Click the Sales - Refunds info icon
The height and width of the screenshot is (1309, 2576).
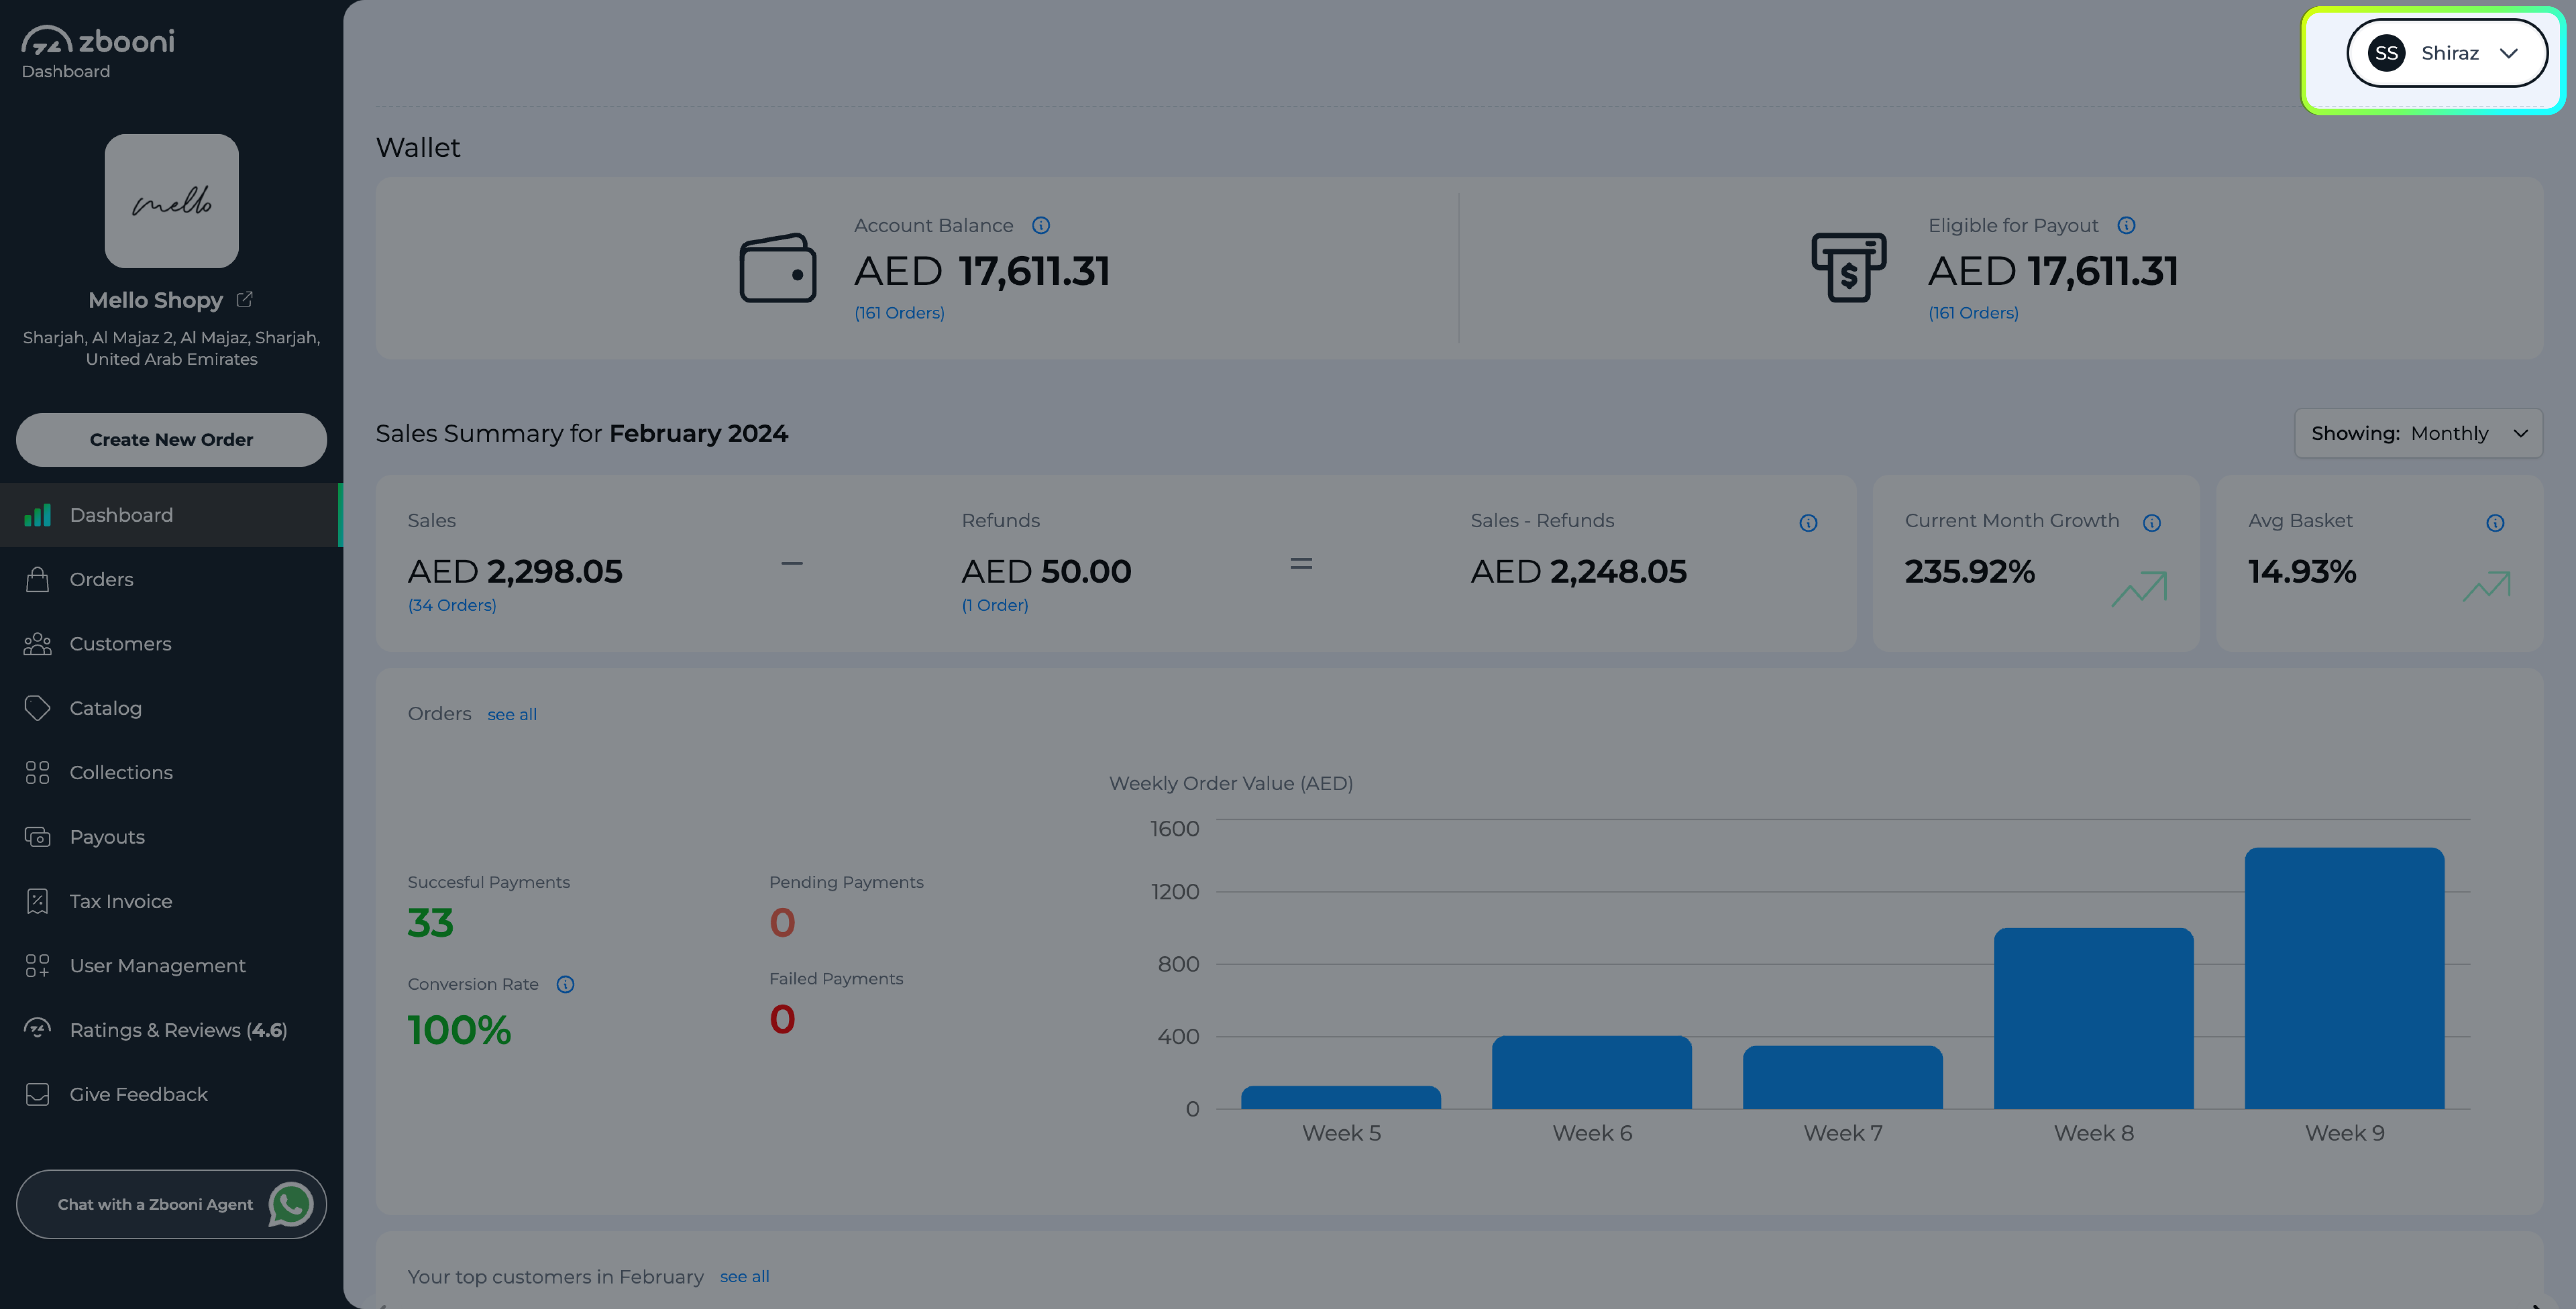click(x=1808, y=523)
